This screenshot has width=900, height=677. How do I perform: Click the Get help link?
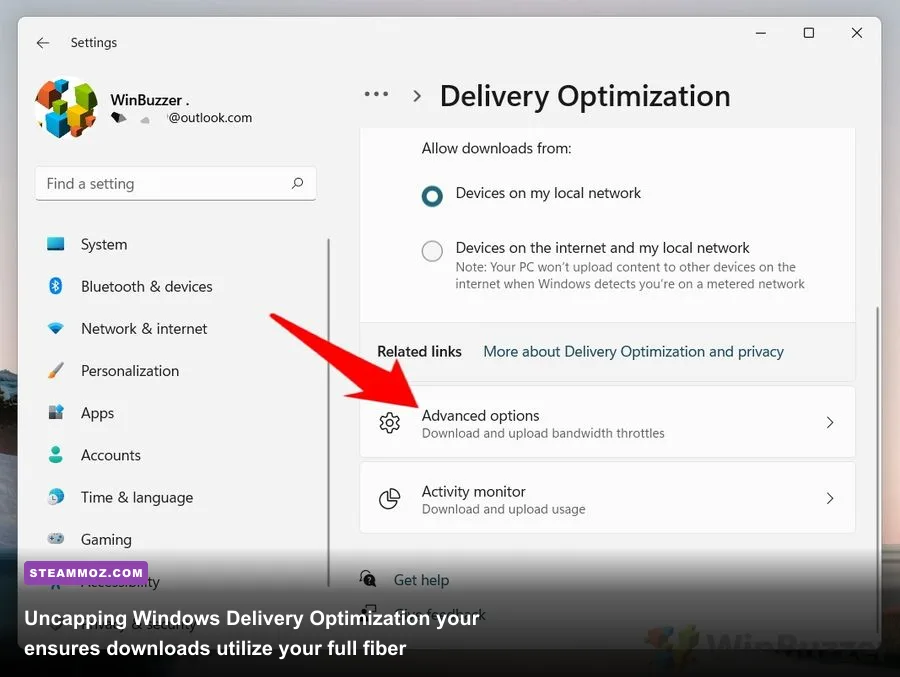coord(421,580)
